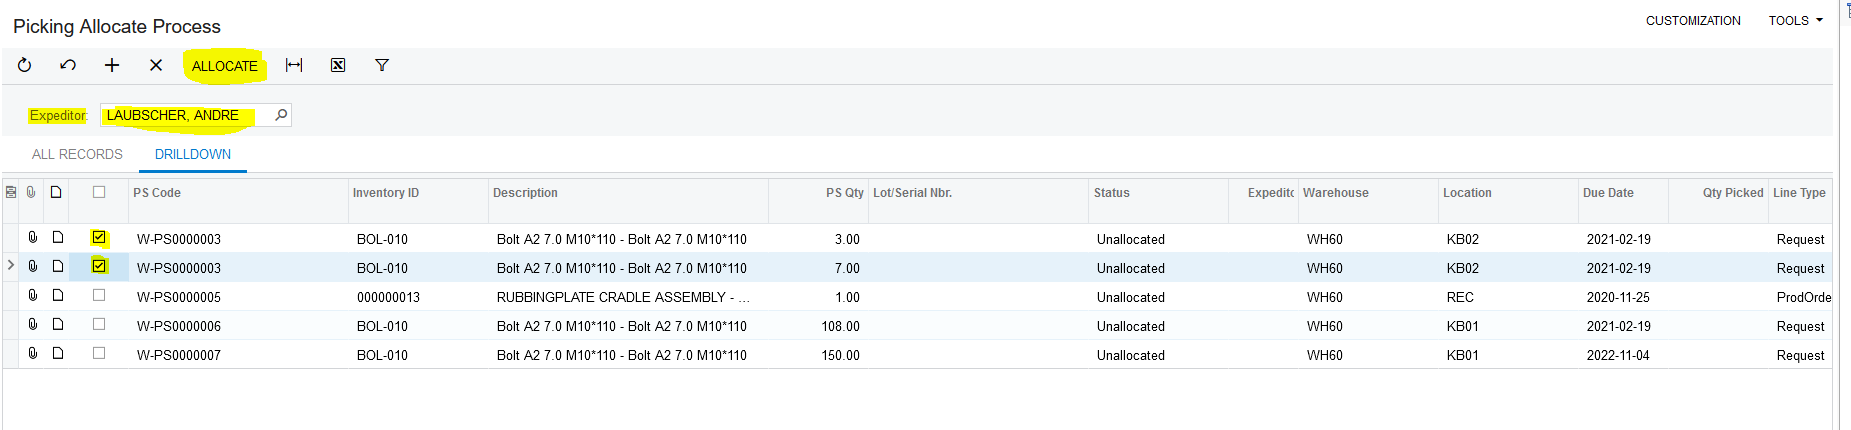Viewport: 1851px width, 430px height.
Task: Click attachment icon for W-PS0000005 row
Action: pos(33,296)
